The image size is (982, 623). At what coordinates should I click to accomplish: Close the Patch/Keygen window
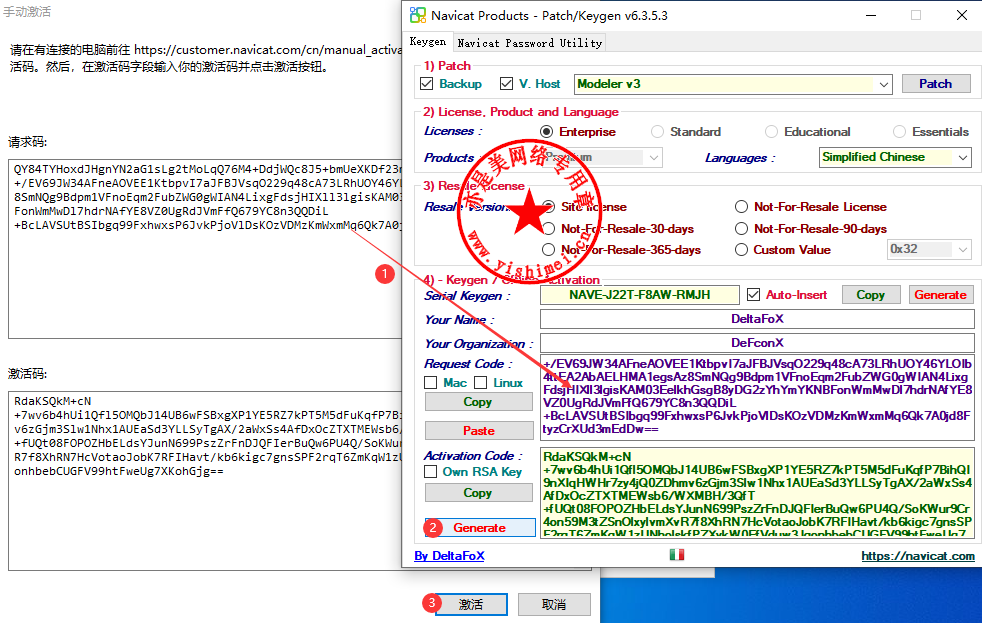click(x=962, y=15)
